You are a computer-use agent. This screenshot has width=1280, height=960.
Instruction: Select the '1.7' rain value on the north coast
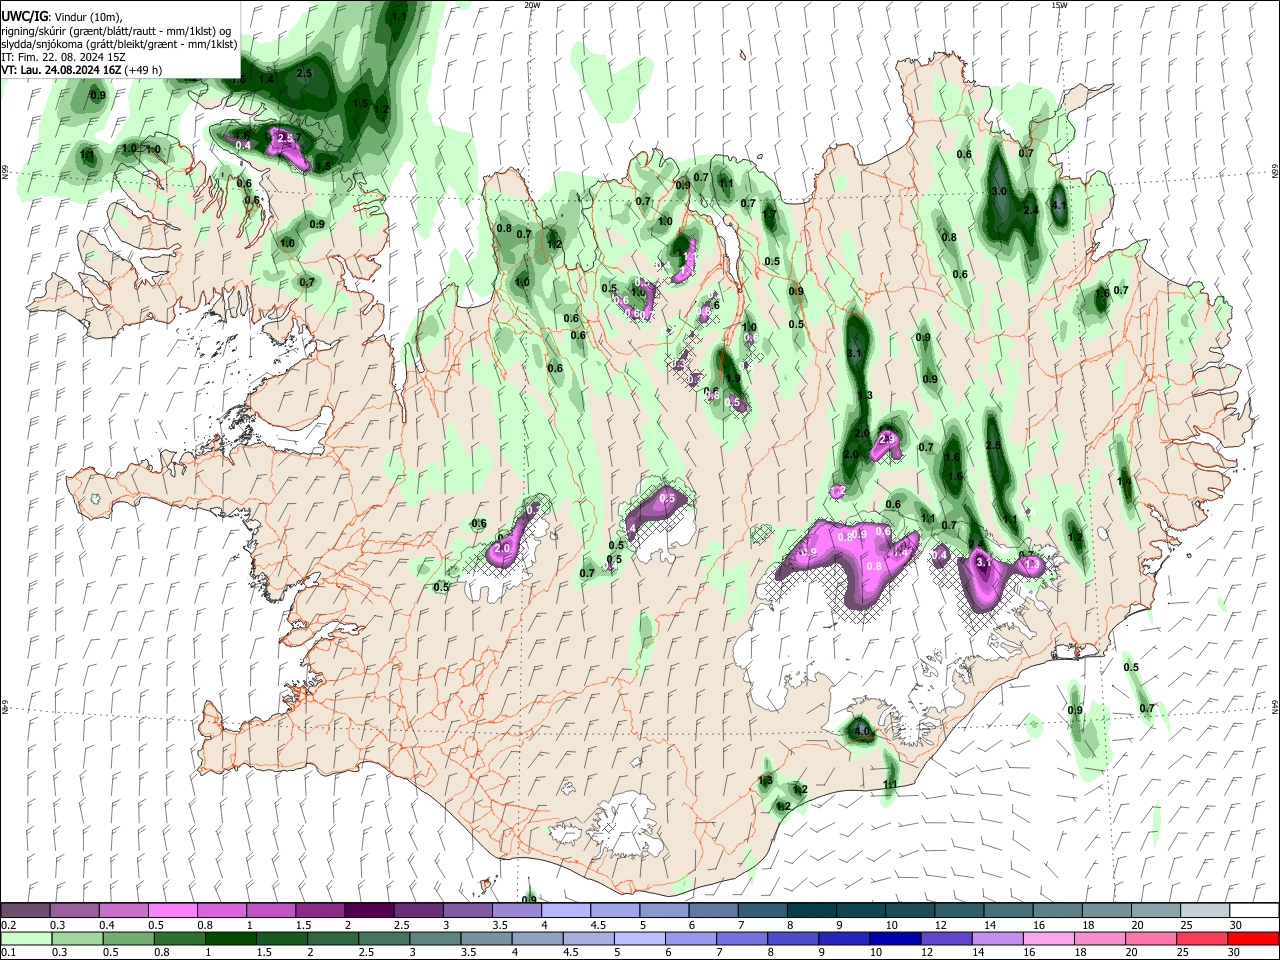[x=769, y=214]
